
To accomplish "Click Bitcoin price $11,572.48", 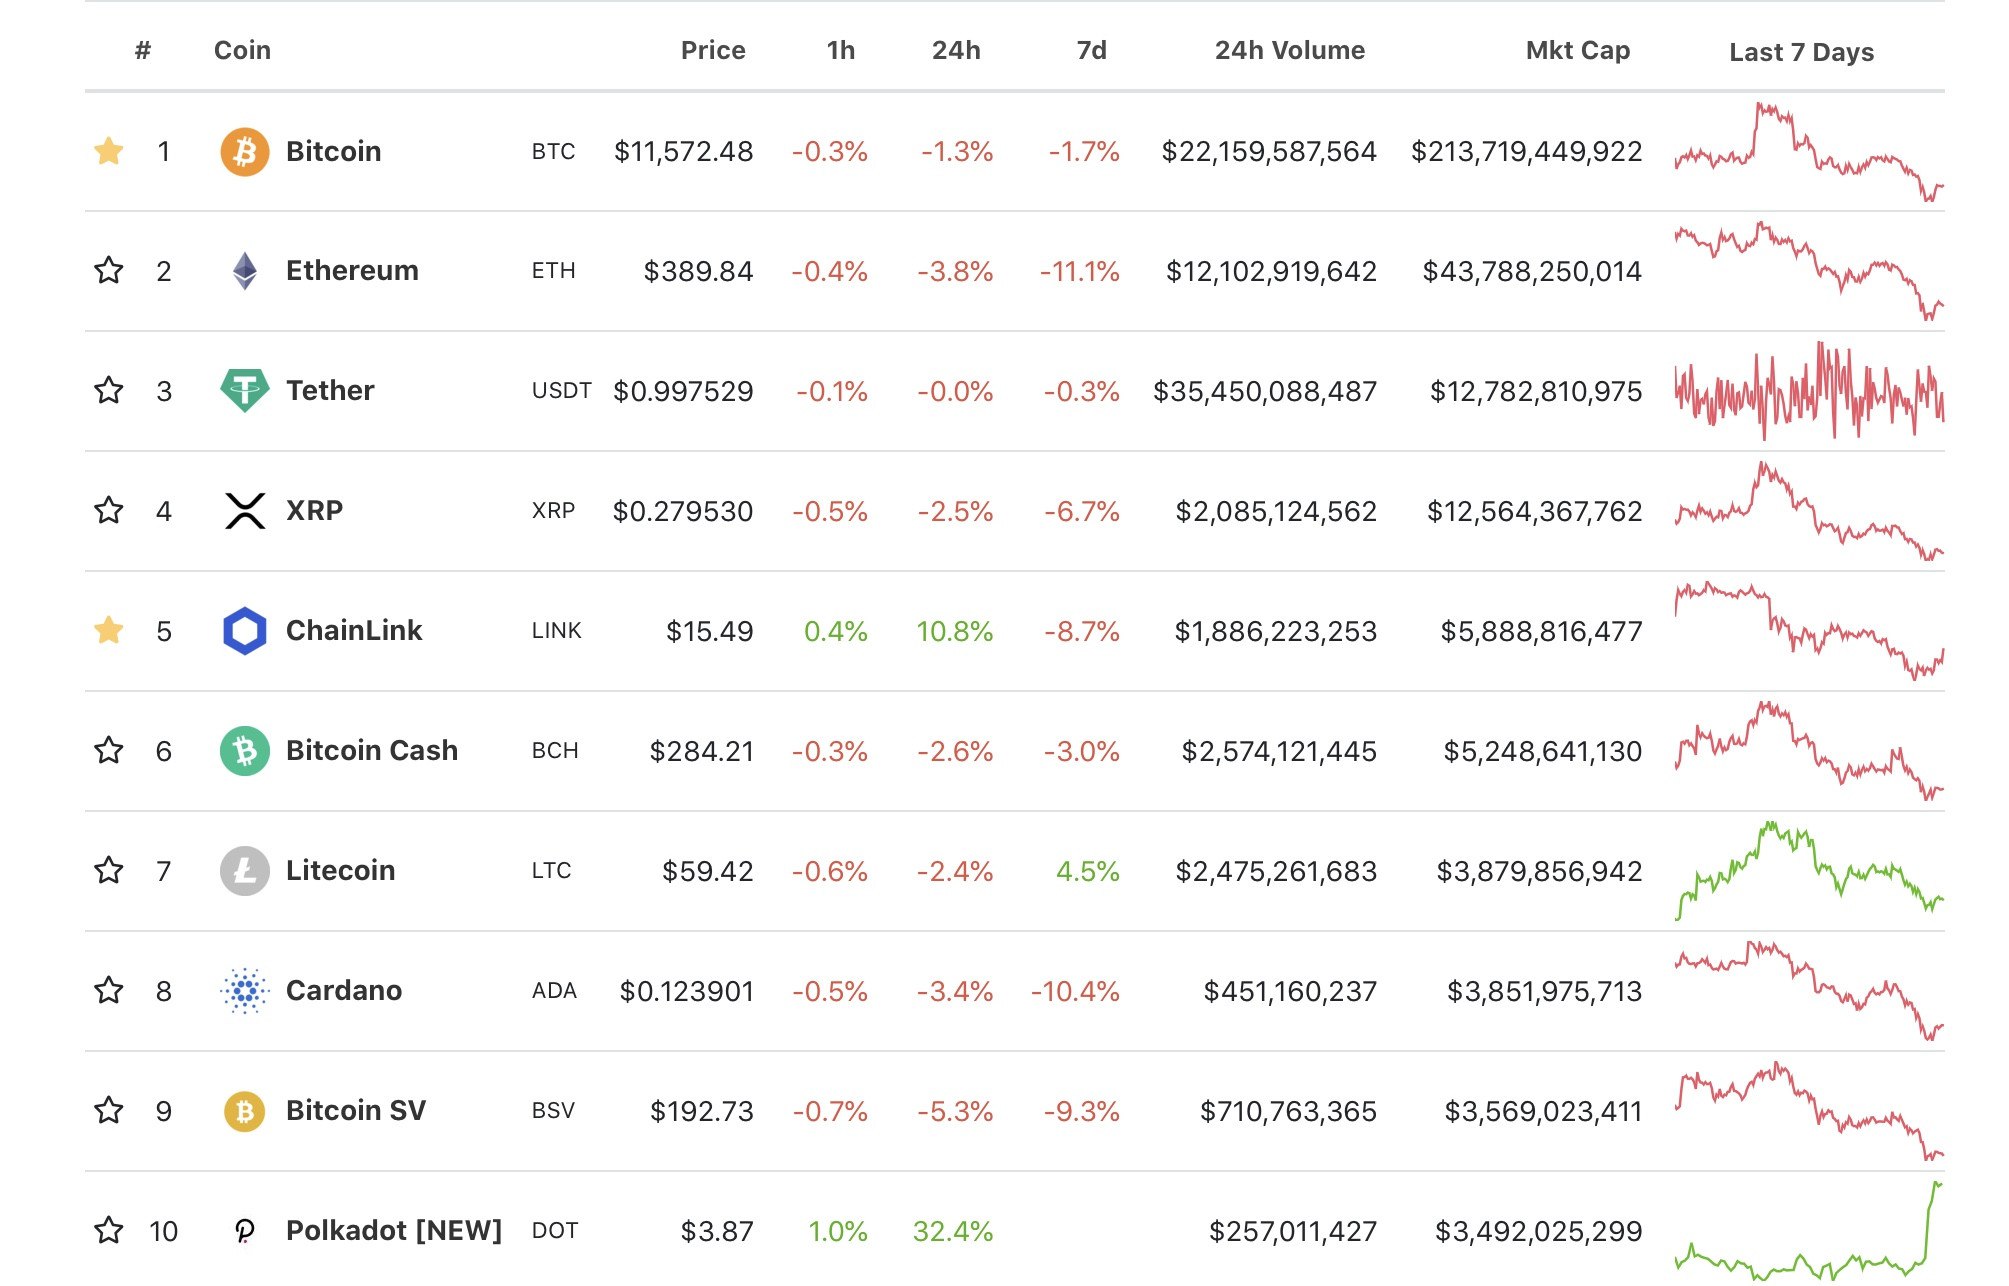I will [x=683, y=152].
